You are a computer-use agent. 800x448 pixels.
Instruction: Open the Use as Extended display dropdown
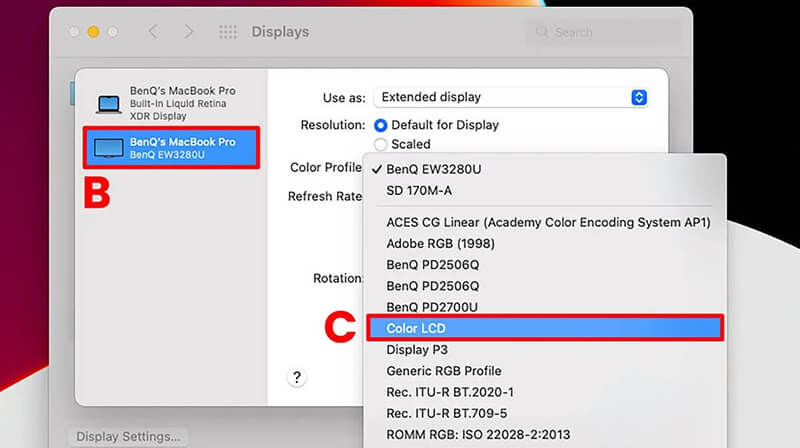[511, 97]
